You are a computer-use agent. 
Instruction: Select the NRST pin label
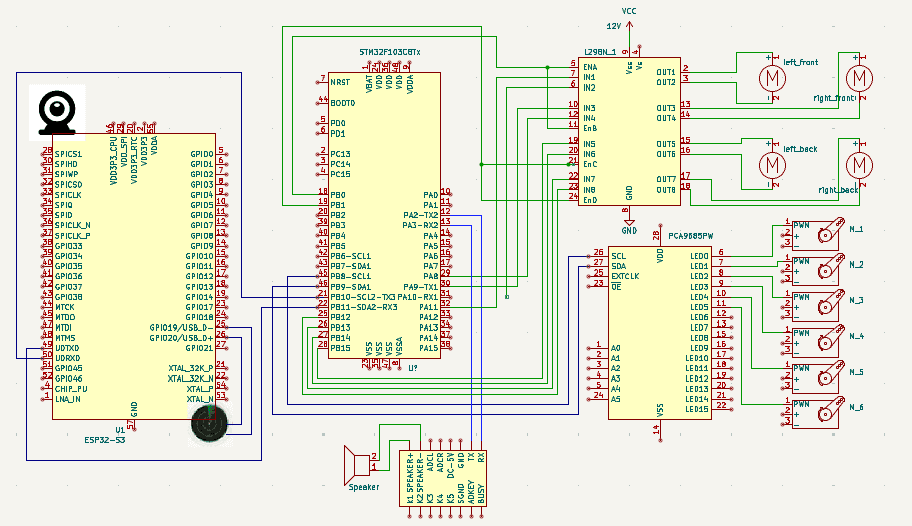coord(340,82)
